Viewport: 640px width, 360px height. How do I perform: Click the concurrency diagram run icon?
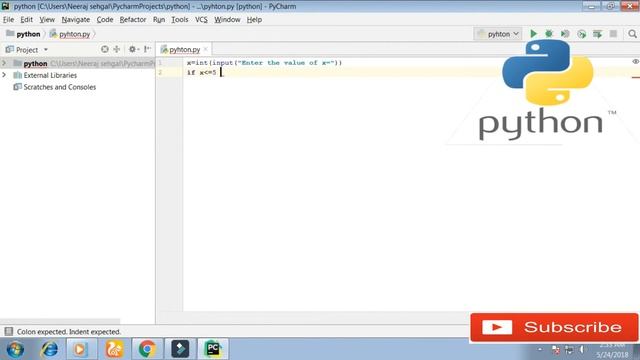(x=597, y=34)
